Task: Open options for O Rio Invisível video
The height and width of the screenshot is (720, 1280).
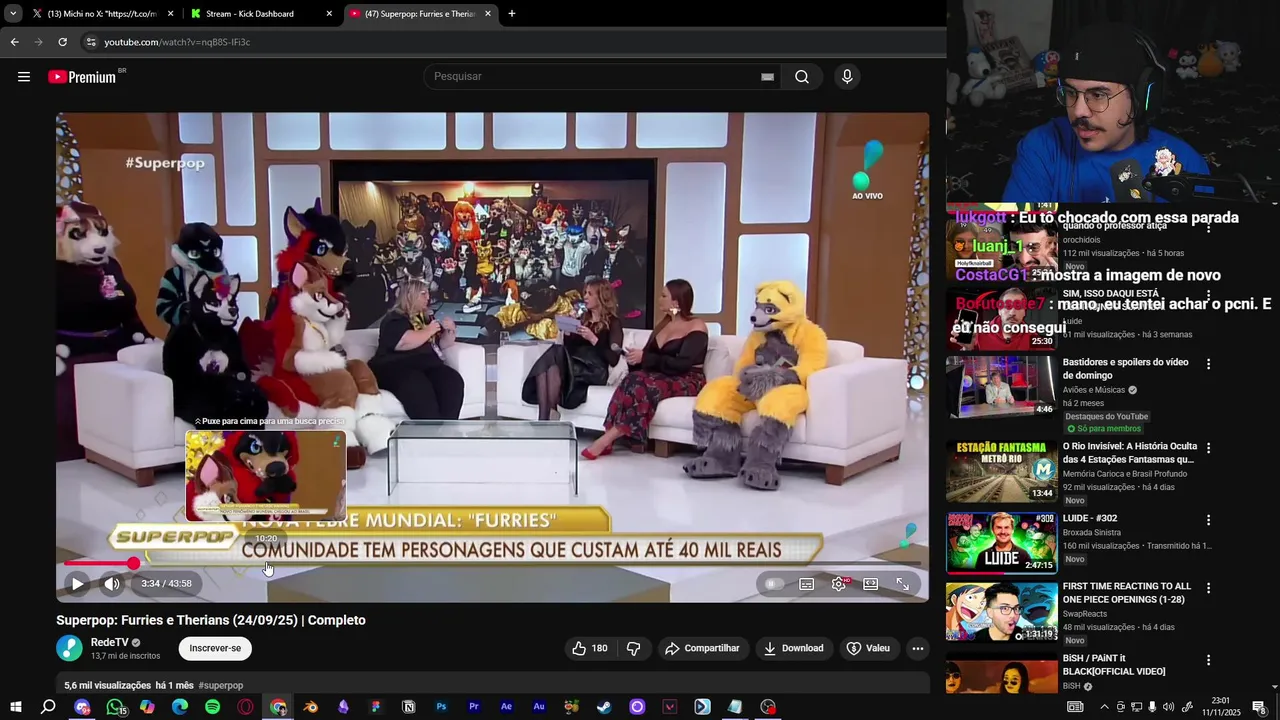Action: [x=1208, y=448]
